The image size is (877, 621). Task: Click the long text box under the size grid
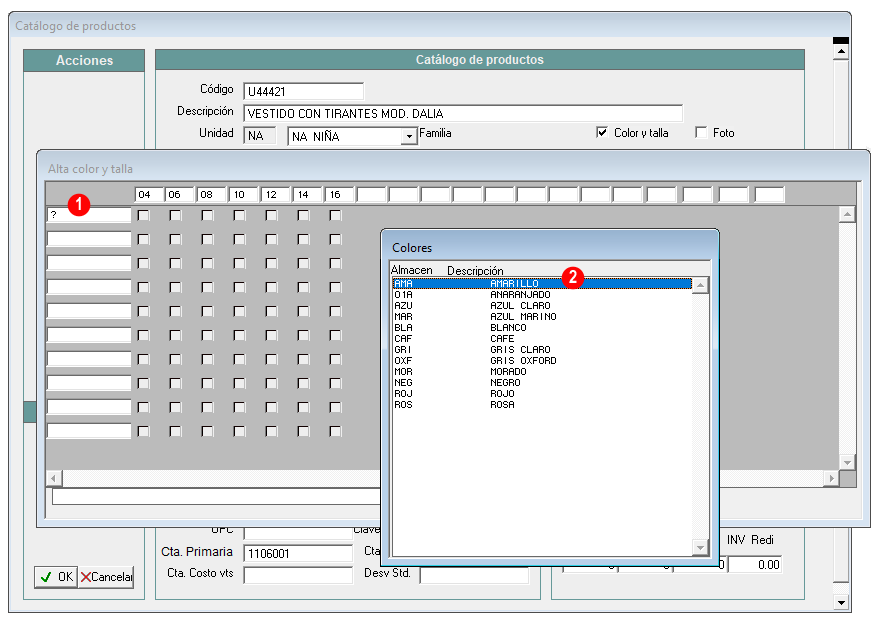pos(216,496)
